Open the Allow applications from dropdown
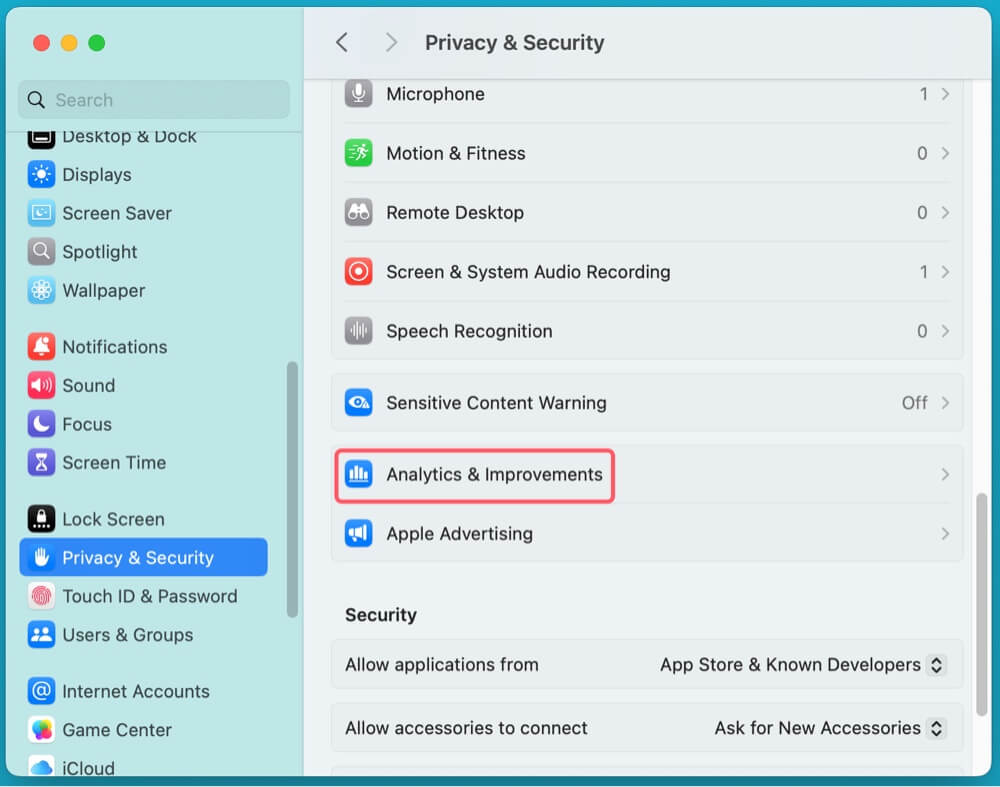 click(935, 665)
